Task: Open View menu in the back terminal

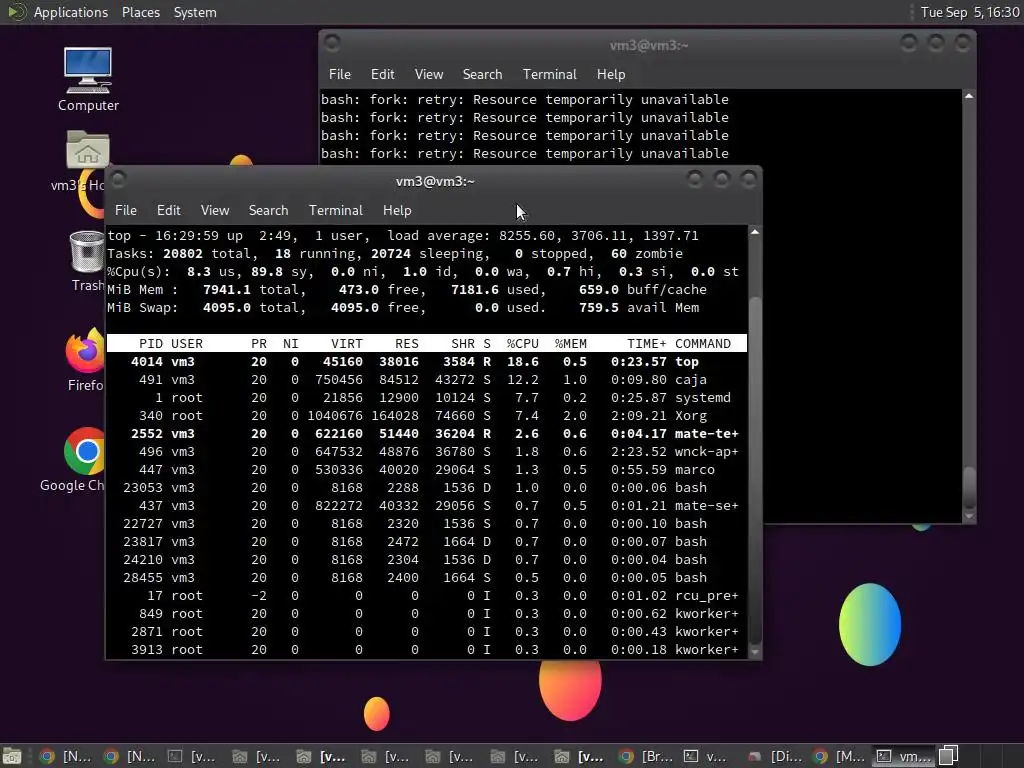Action: click(429, 74)
